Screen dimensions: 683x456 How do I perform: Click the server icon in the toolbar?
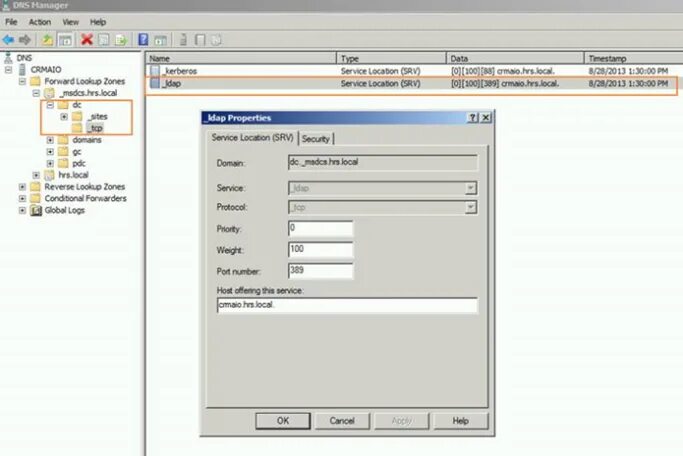(183, 40)
